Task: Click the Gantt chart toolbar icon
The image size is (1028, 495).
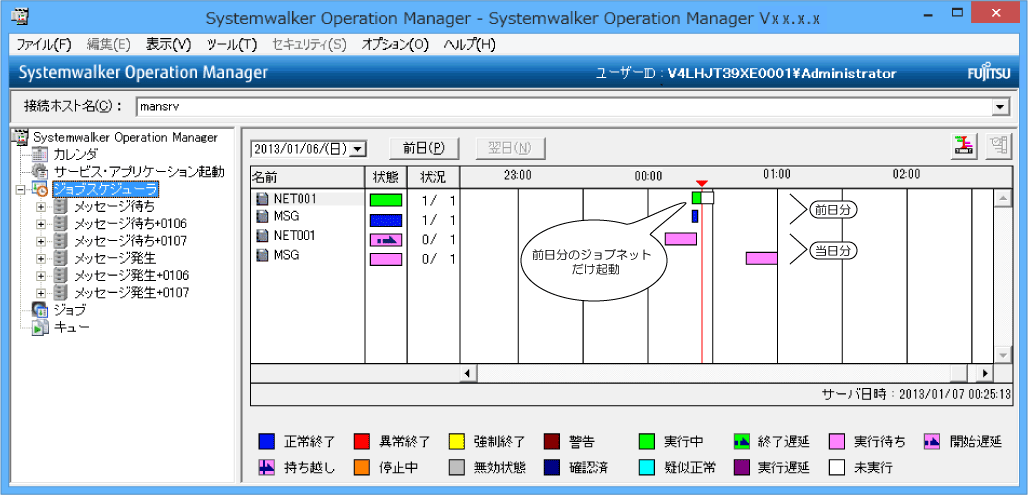Action: pyautogui.click(x=964, y=147)
